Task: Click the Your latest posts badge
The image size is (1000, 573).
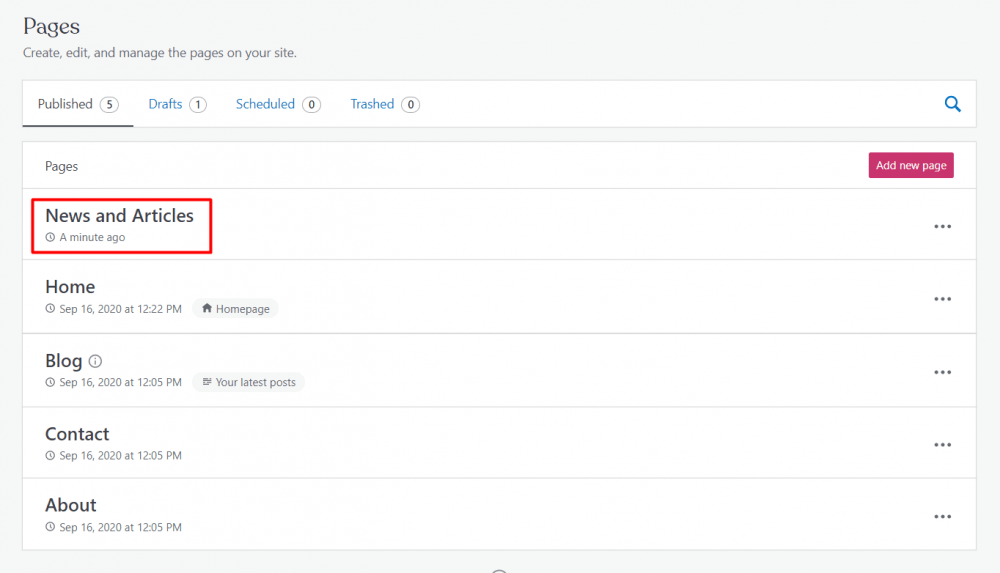Action: 248,382
